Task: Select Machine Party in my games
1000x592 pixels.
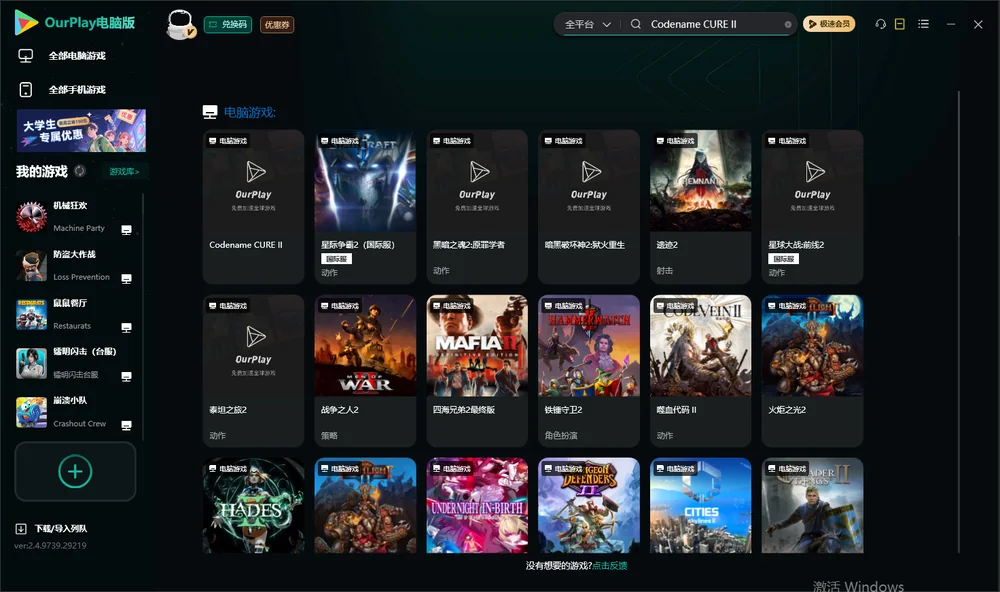Action: (75, 217)
